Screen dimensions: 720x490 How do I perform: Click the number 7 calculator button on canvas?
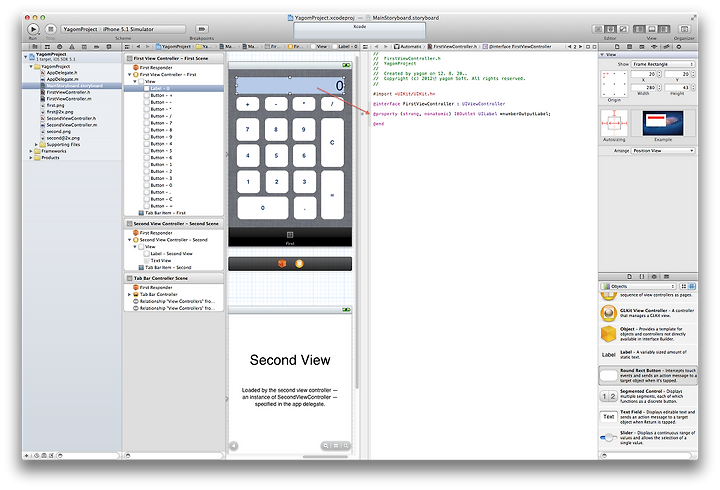click(248, 129)
